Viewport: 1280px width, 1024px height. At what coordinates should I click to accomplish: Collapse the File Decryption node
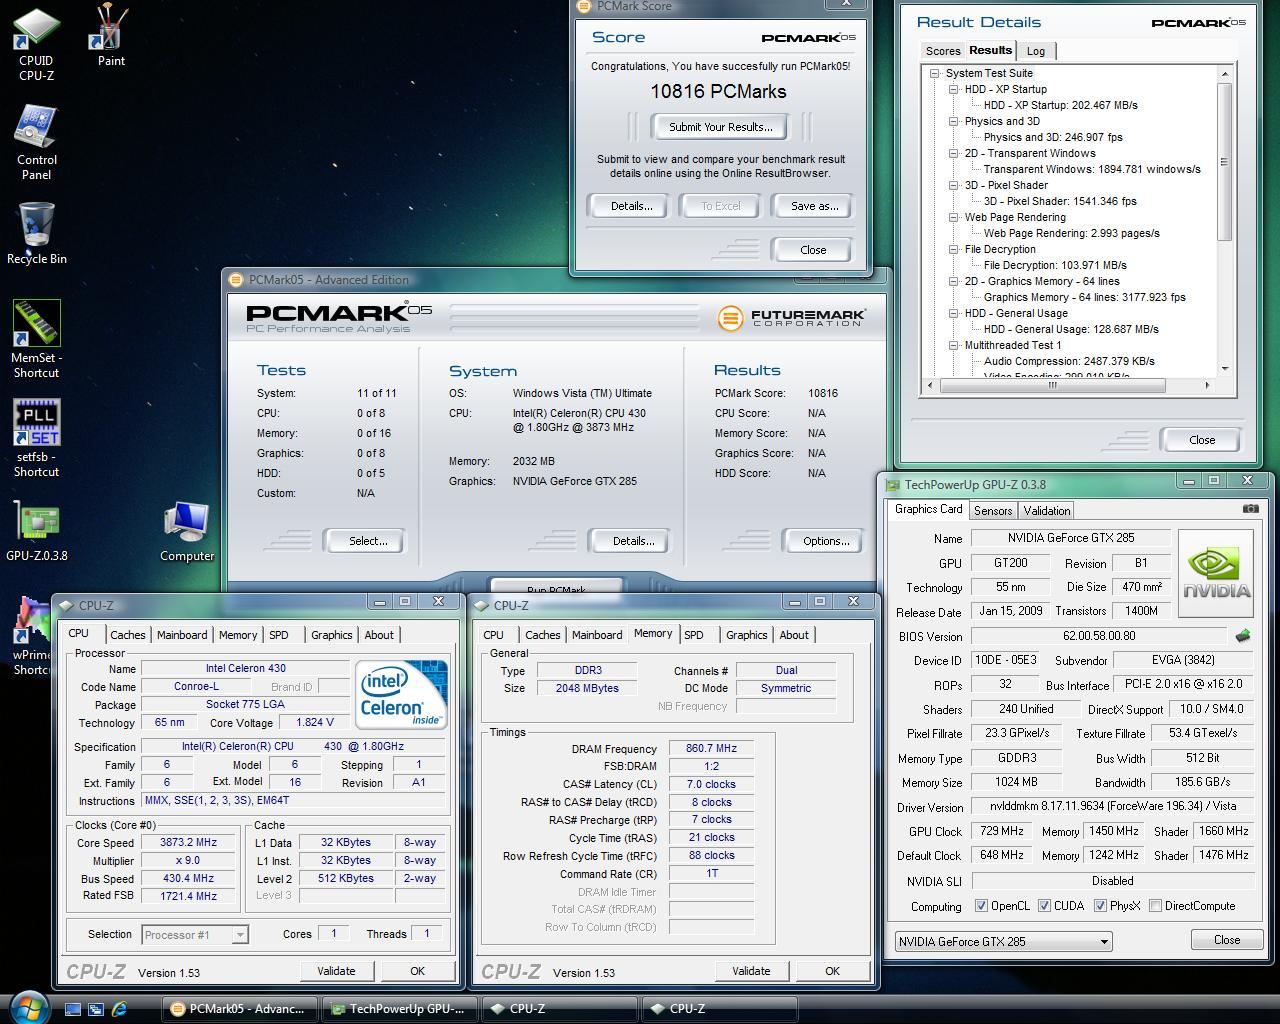pyautogui.click(x=954, y=249)
